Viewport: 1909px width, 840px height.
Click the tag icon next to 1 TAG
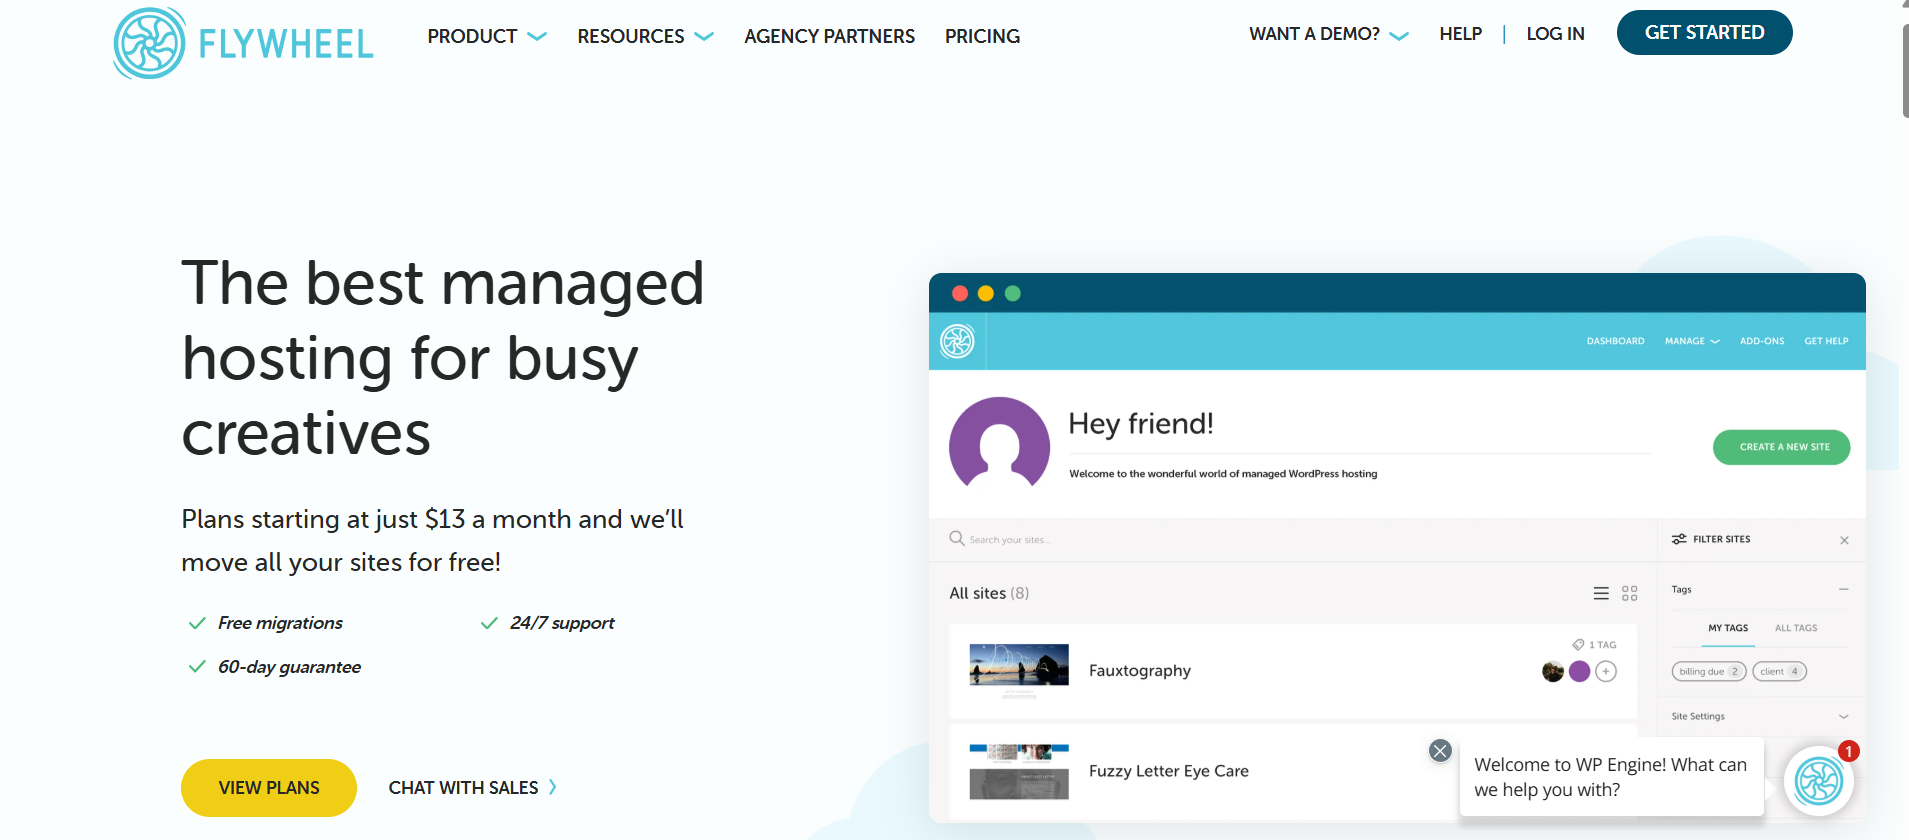pyautogui.click(x=1578, y=645)
